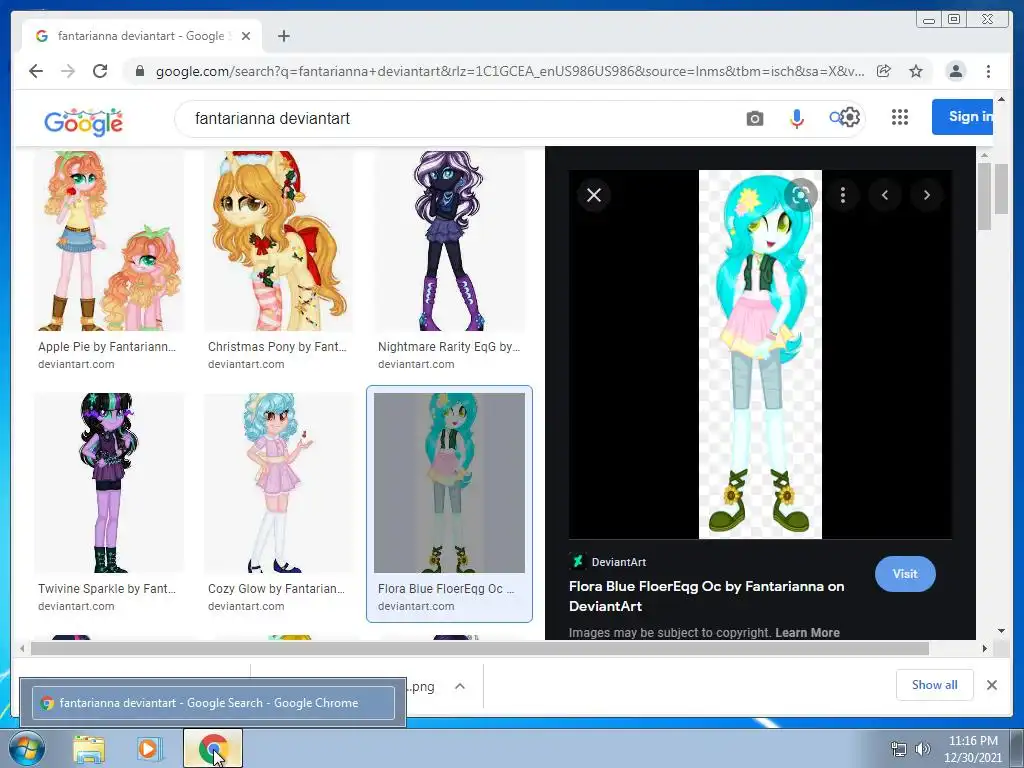Reload the current page
The width and height of the screenshot is (1024, 768).
point(100,71)
